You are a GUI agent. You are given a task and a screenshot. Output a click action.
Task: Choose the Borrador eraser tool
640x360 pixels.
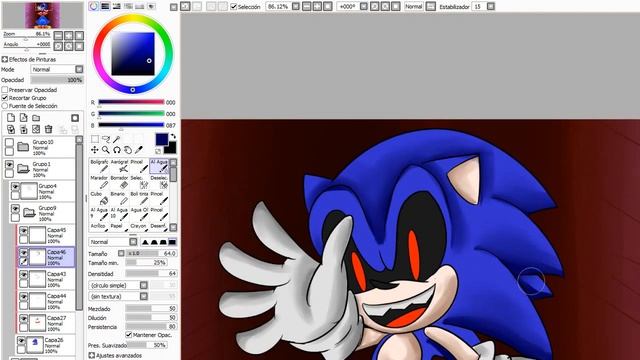coord(119,182)
